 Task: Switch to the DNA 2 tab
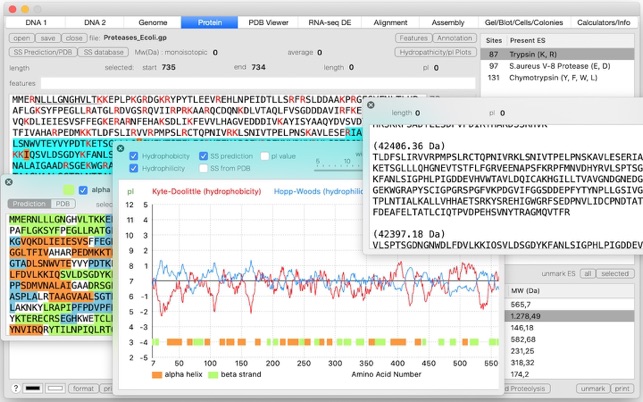(x=95, y=23)
